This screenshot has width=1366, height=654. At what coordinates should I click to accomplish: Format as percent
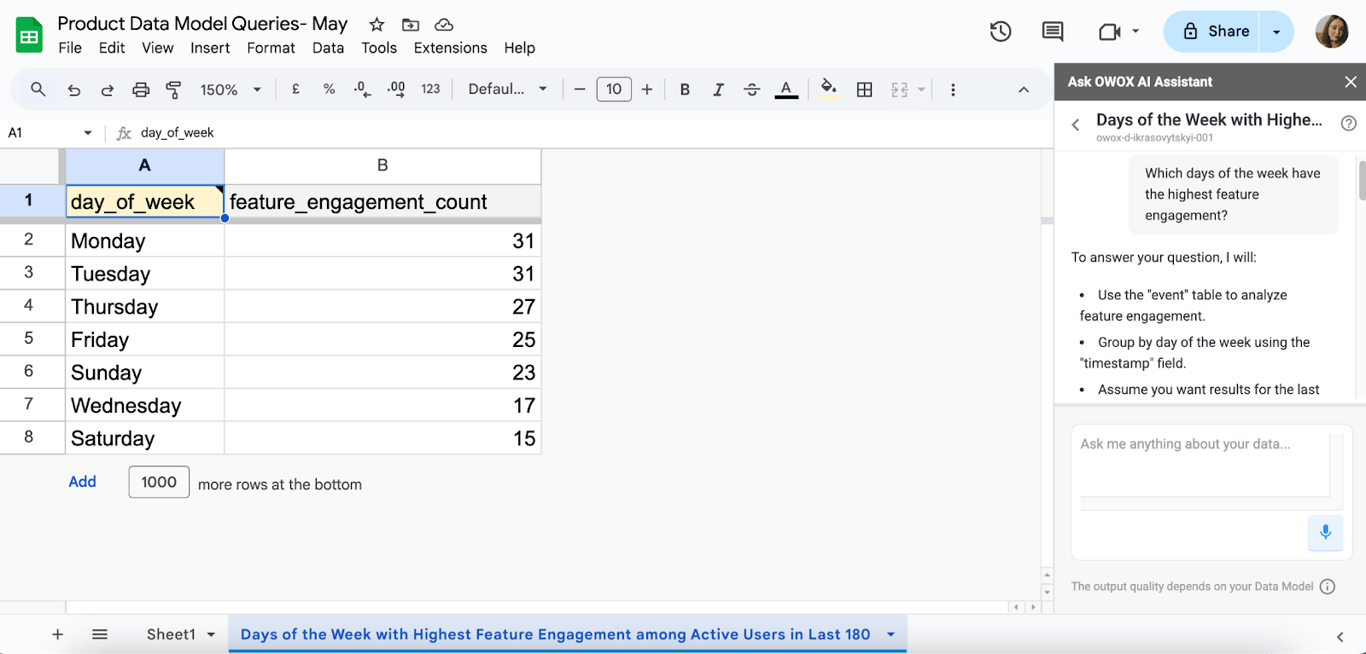click(x=329, y=89)
